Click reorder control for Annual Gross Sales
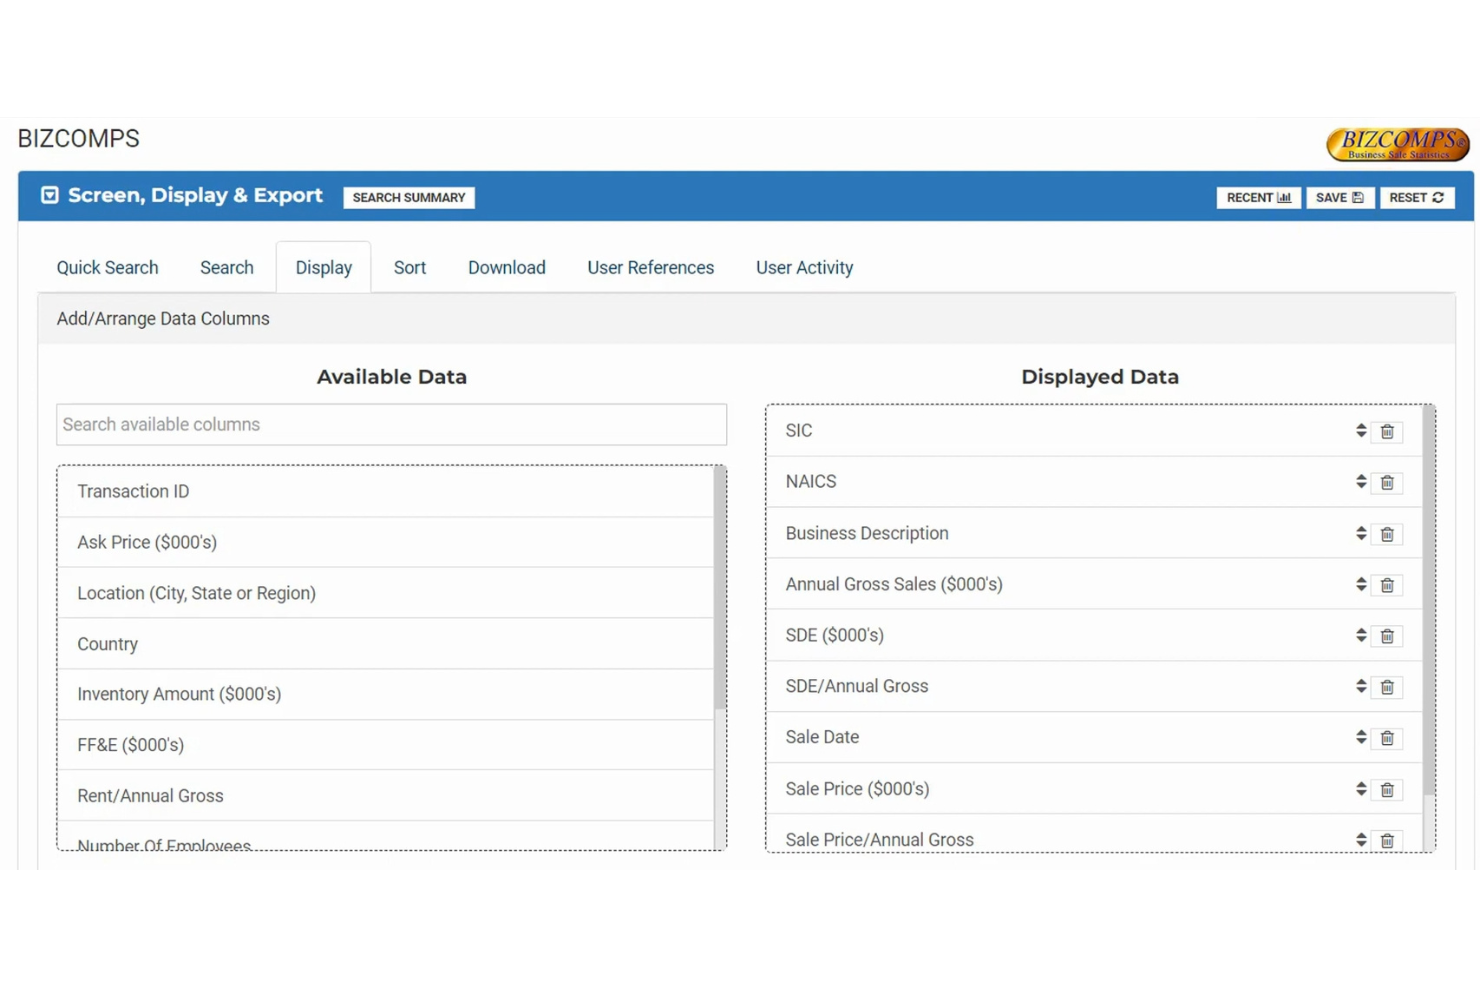The width and height of the screenshot is (1480, 987). coord(1361,584)
